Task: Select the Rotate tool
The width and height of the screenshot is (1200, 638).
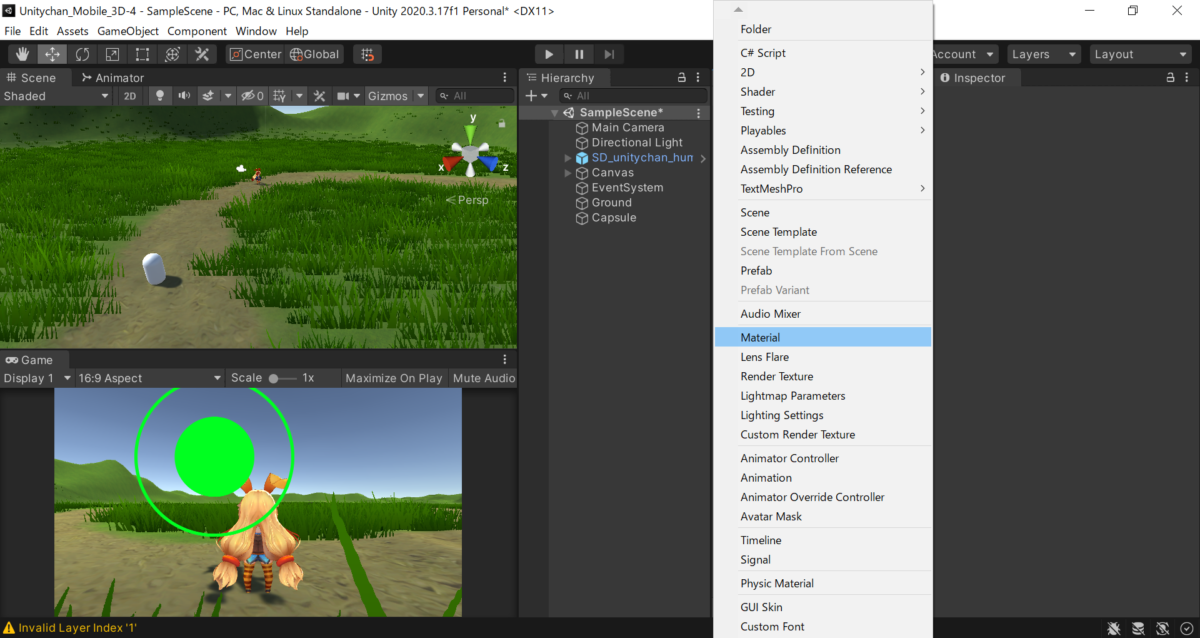Action: tap(83, 54)
